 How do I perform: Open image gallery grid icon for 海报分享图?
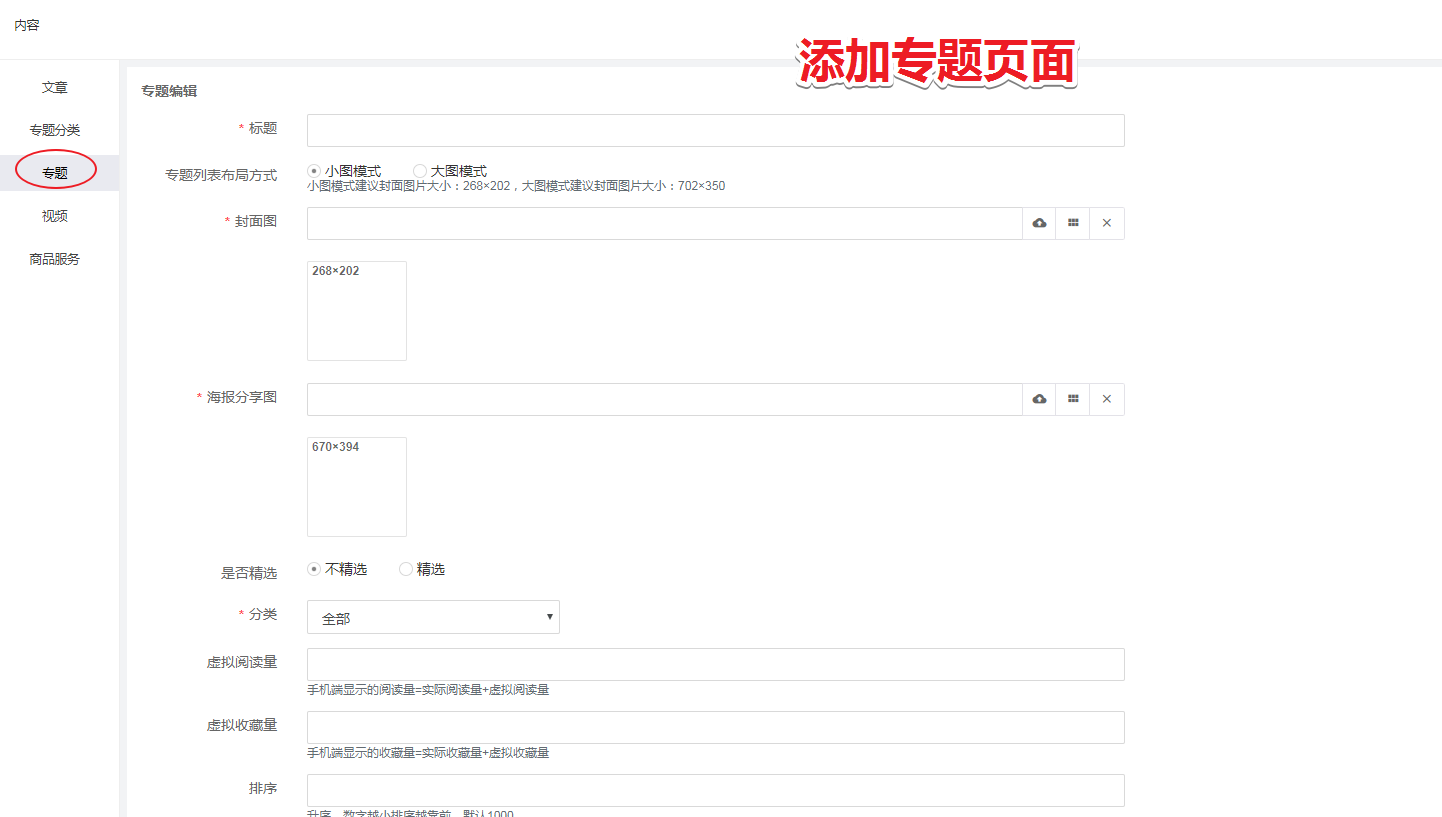(x=1073, y=399)
